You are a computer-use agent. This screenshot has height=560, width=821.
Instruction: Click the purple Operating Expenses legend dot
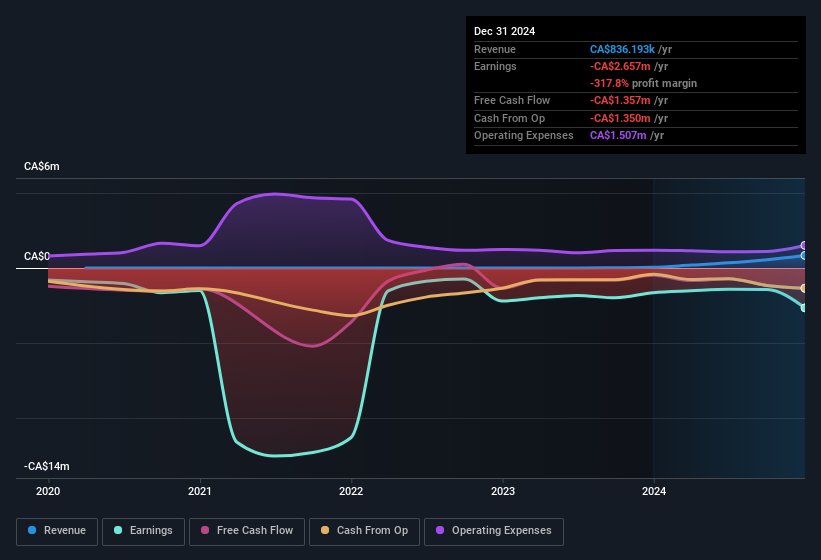440,530
